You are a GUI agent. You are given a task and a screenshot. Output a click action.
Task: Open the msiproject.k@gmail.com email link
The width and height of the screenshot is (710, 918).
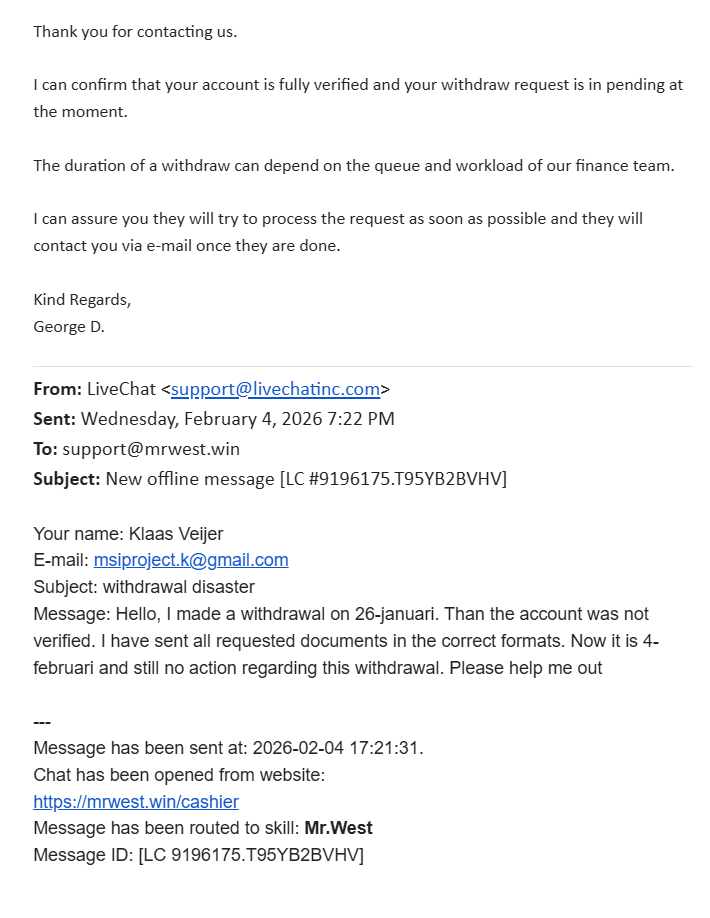click(191, 560)
